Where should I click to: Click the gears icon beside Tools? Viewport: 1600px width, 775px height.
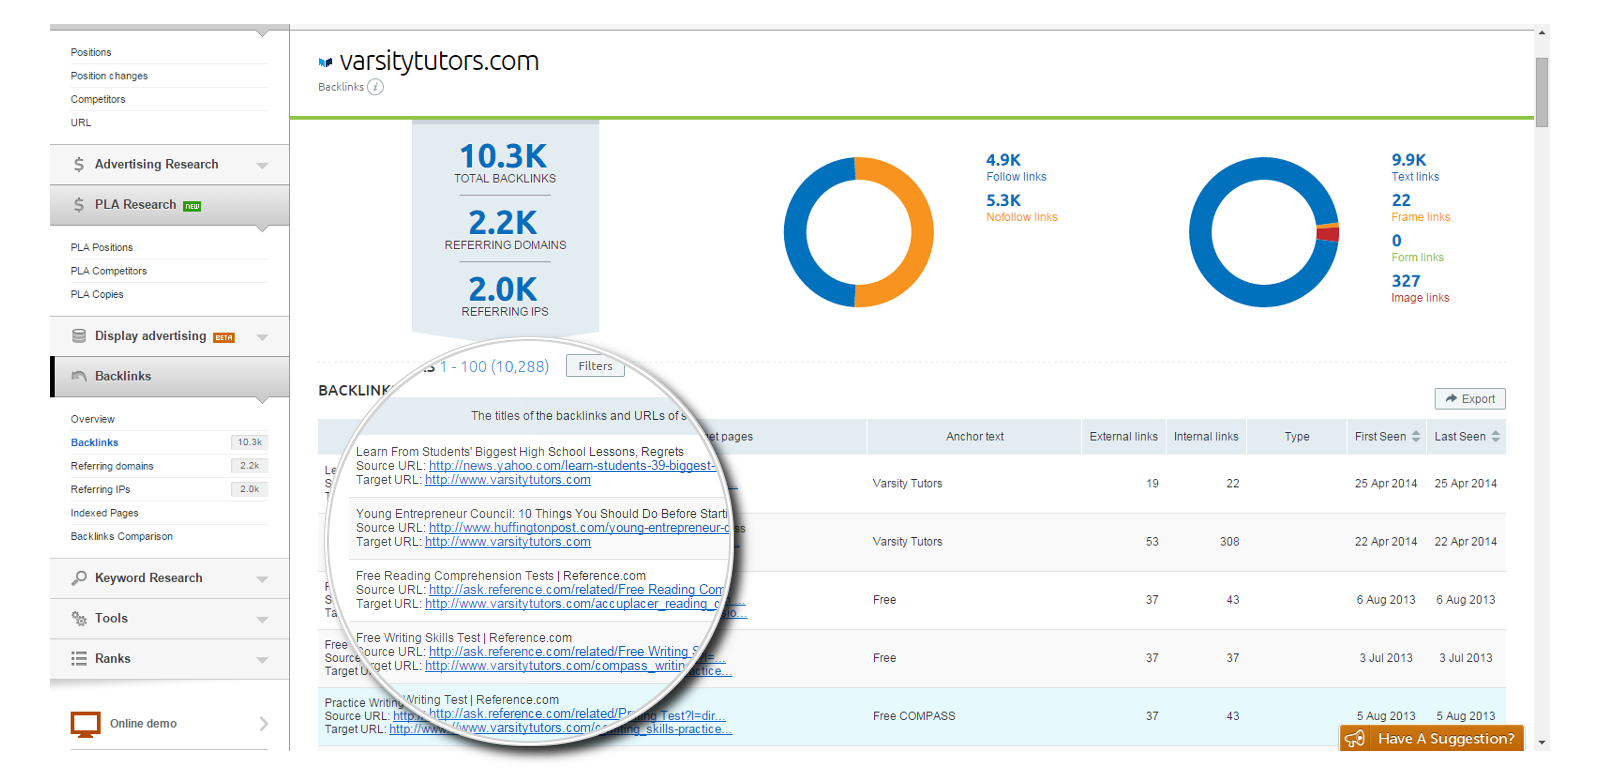(79, 618)
